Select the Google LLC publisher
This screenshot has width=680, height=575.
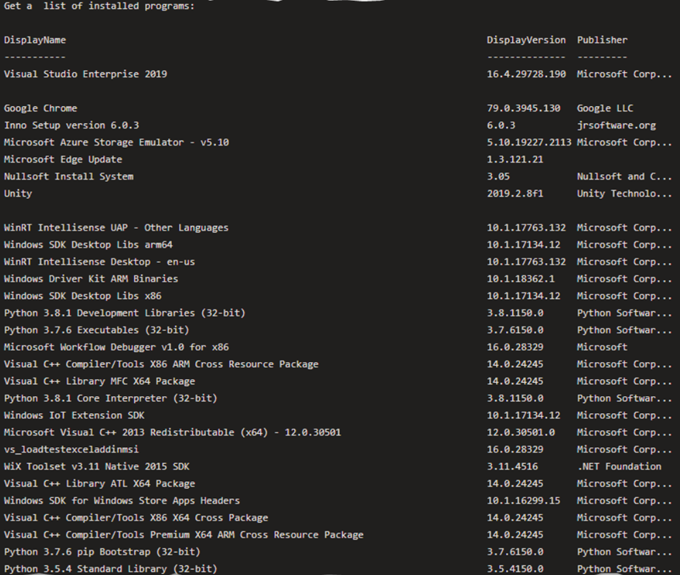pyautogui.click(x=605, y=108)
